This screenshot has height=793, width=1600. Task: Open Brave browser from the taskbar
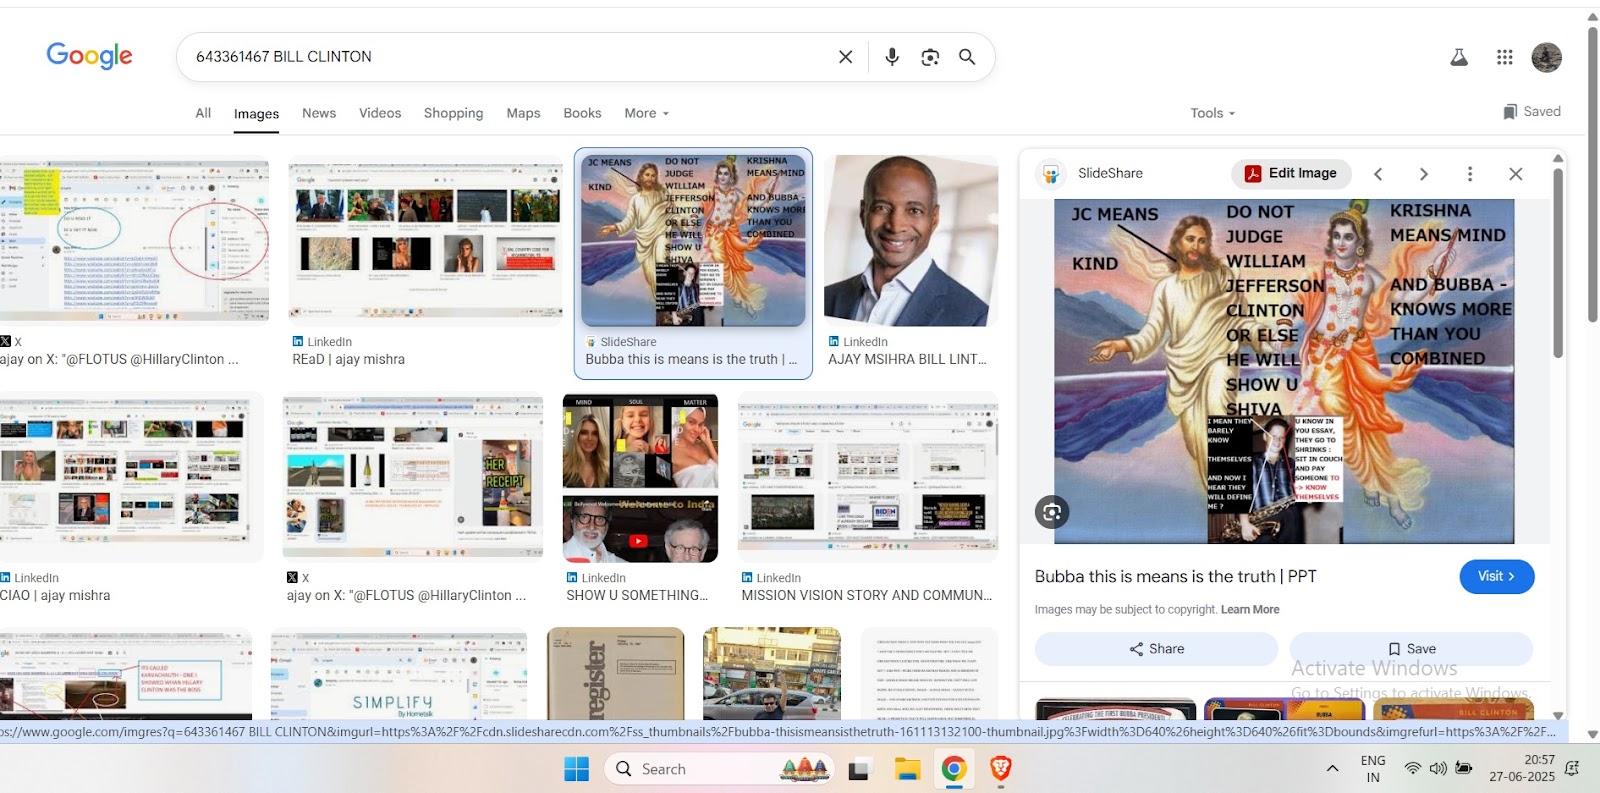[x=1000, y=768]
